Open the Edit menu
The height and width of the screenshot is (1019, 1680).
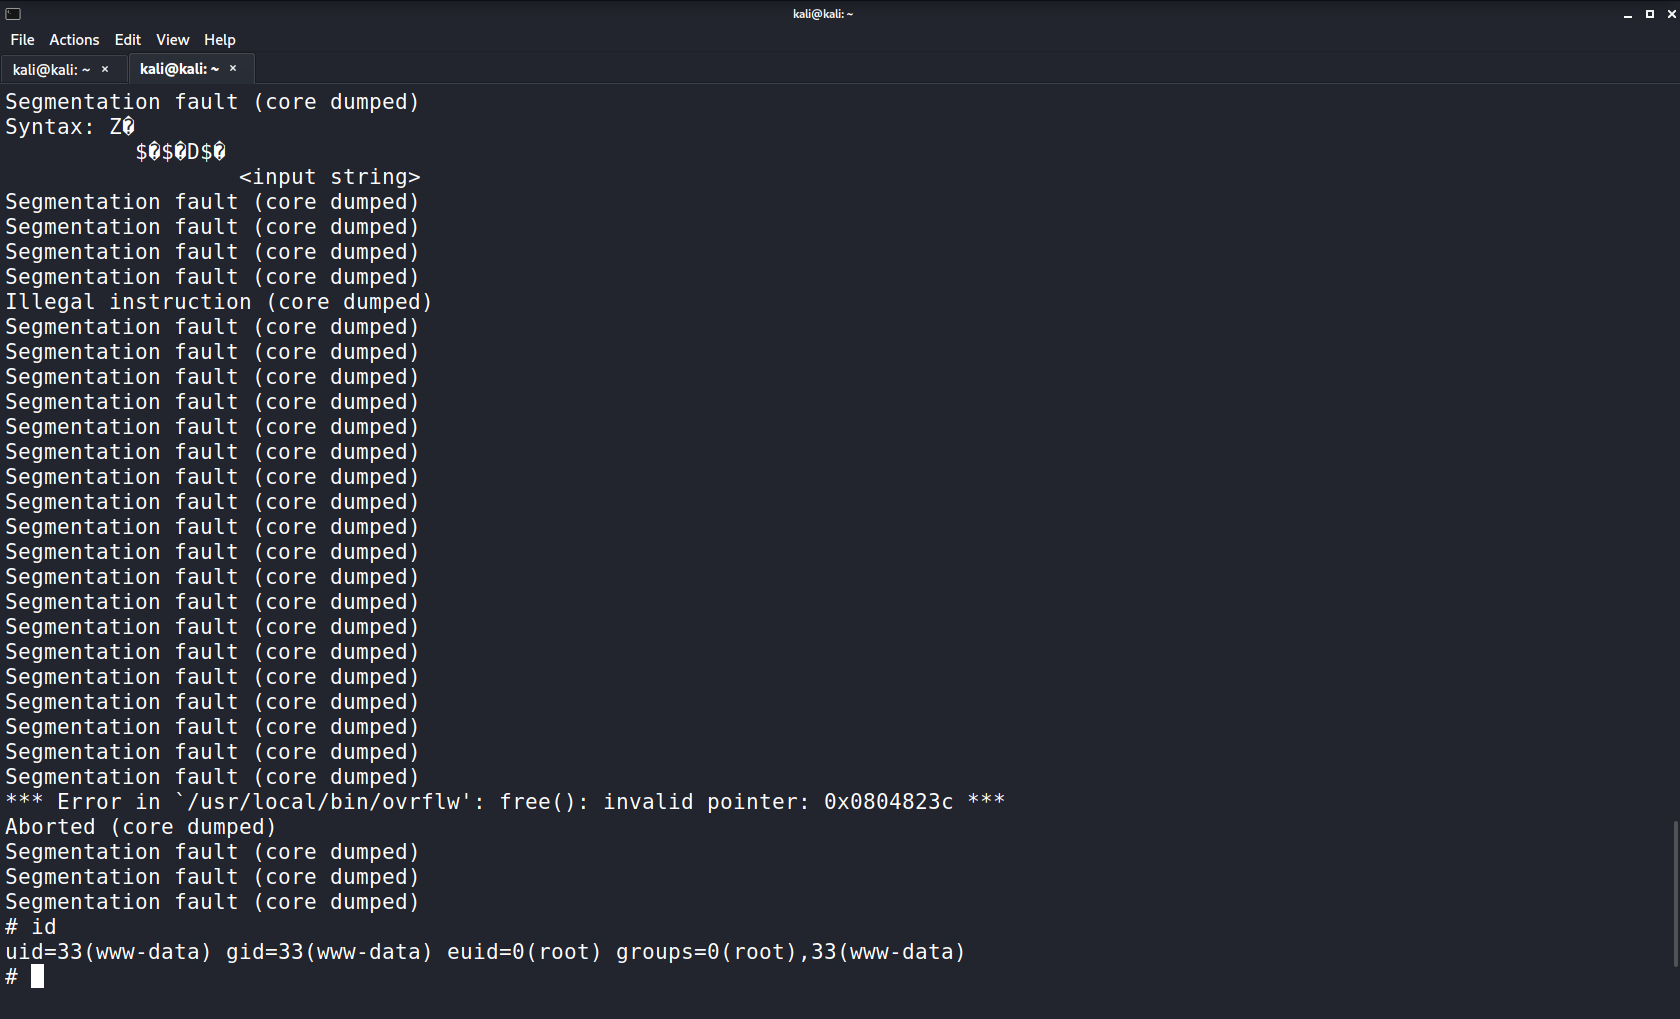point(127,40)
